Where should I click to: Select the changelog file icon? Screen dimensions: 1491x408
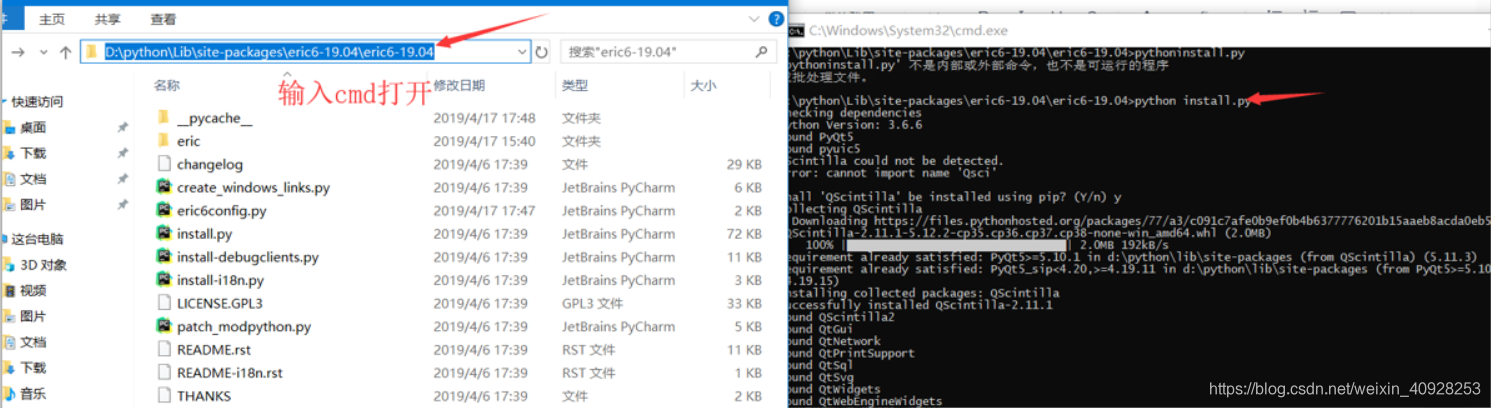click(165, 164)
